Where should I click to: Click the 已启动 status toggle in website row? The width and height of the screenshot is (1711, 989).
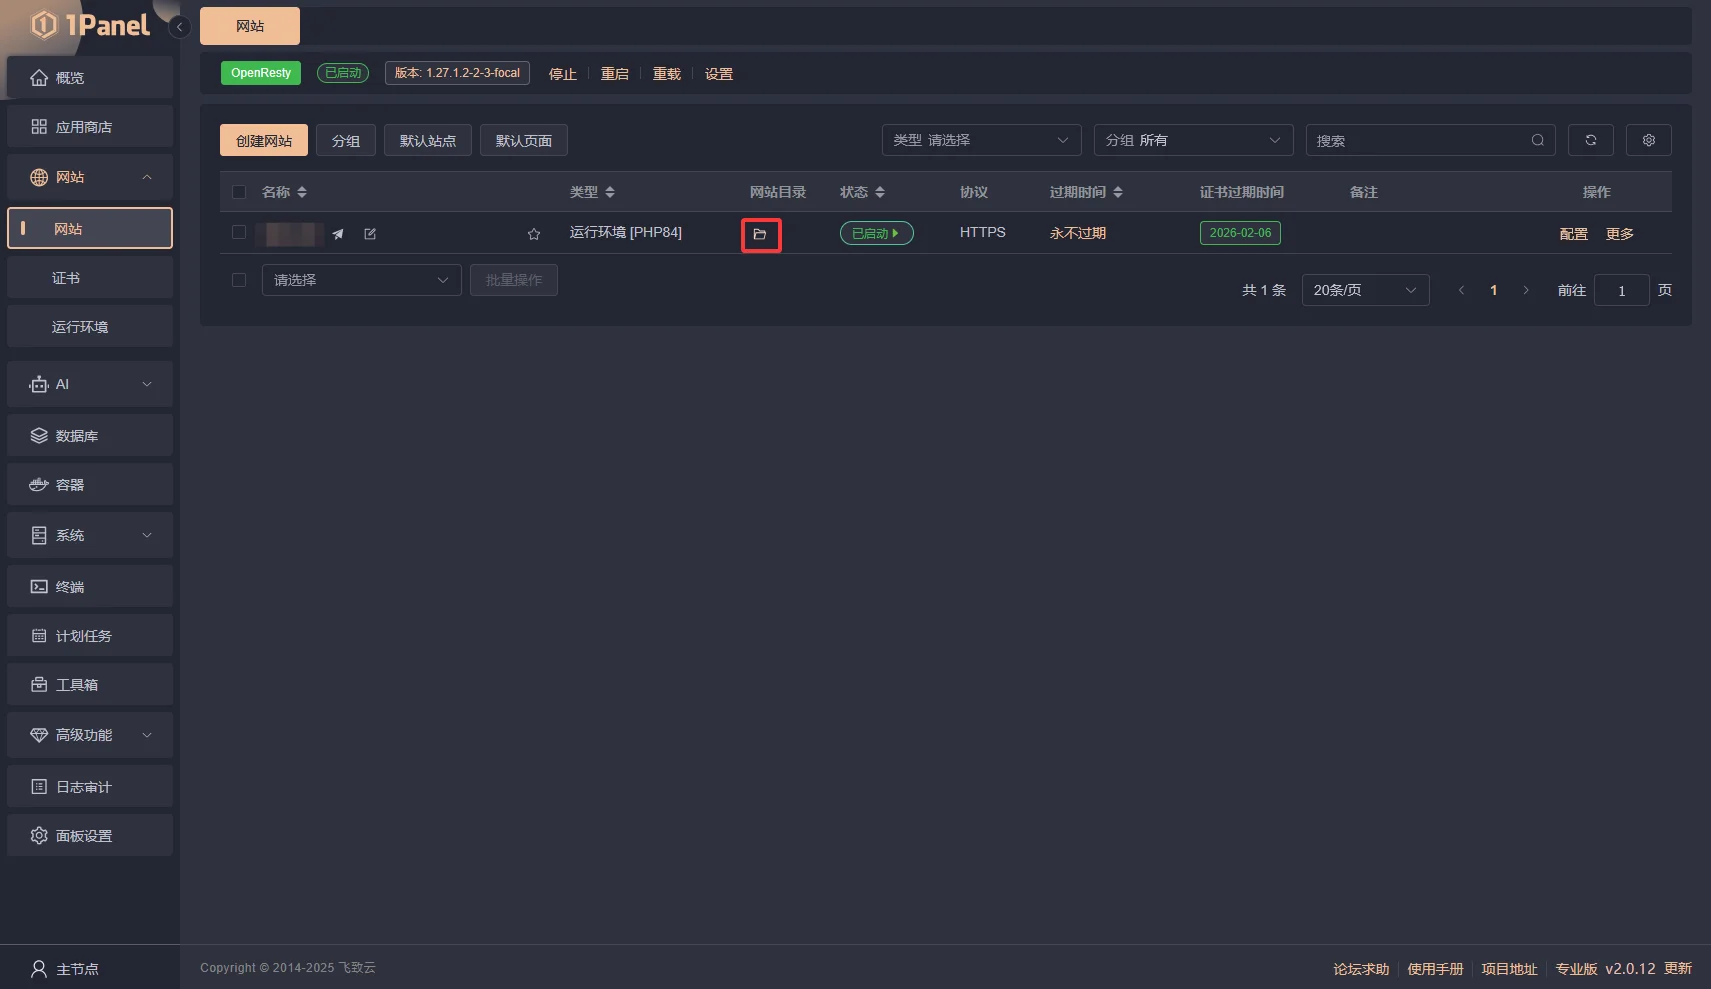[876, 233]
